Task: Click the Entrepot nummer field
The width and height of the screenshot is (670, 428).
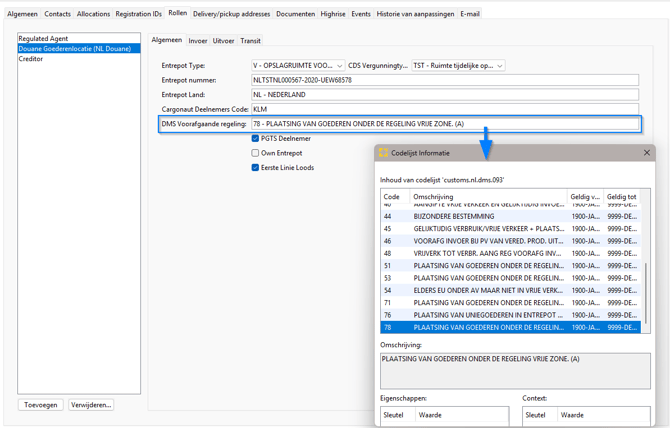Action: coord(445,80)
